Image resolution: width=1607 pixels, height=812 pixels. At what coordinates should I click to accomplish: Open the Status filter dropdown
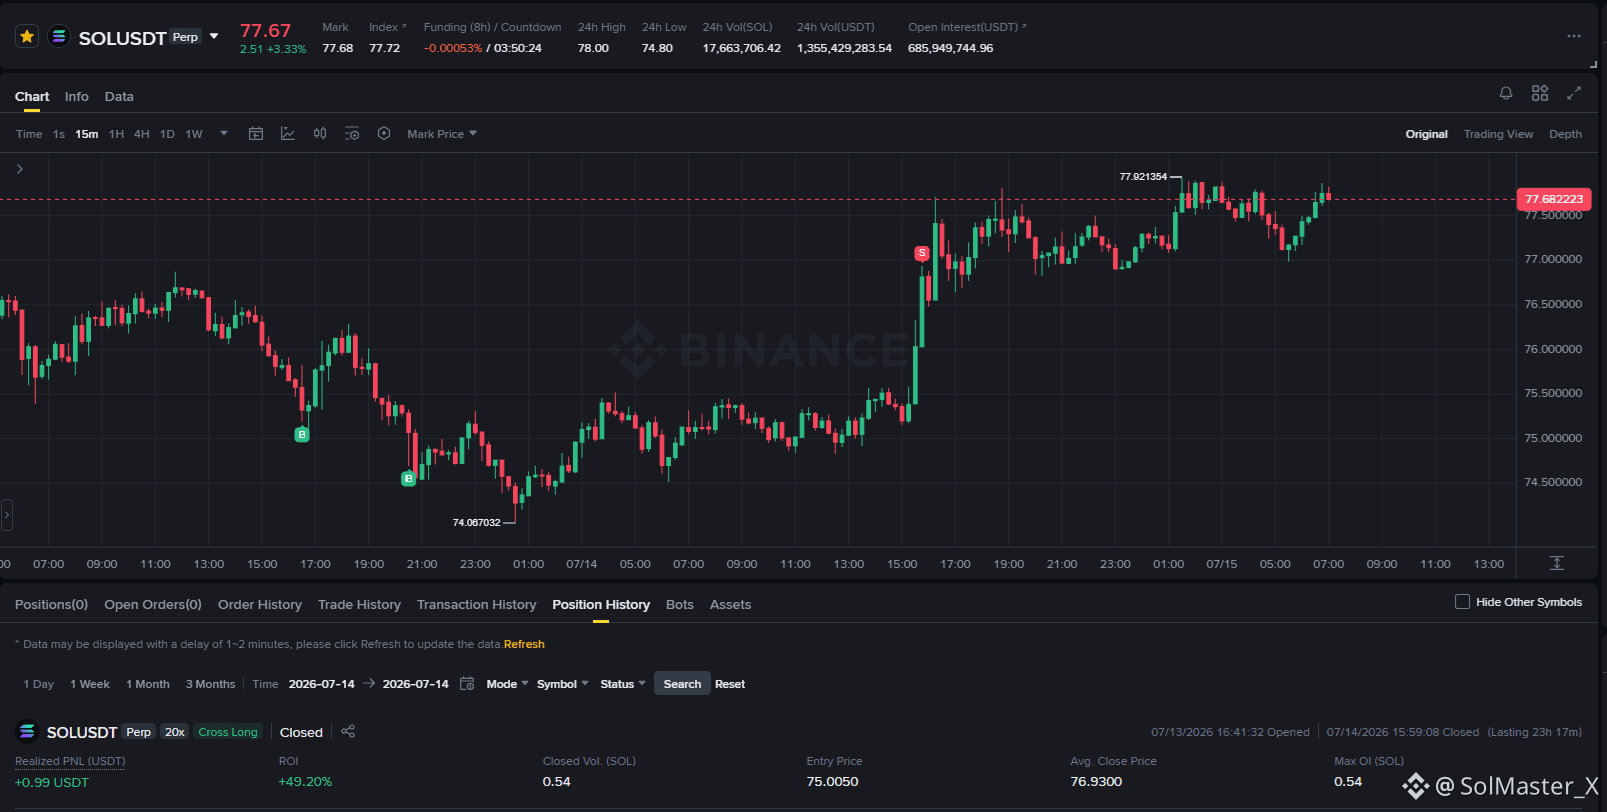click(x=623, y=684)
